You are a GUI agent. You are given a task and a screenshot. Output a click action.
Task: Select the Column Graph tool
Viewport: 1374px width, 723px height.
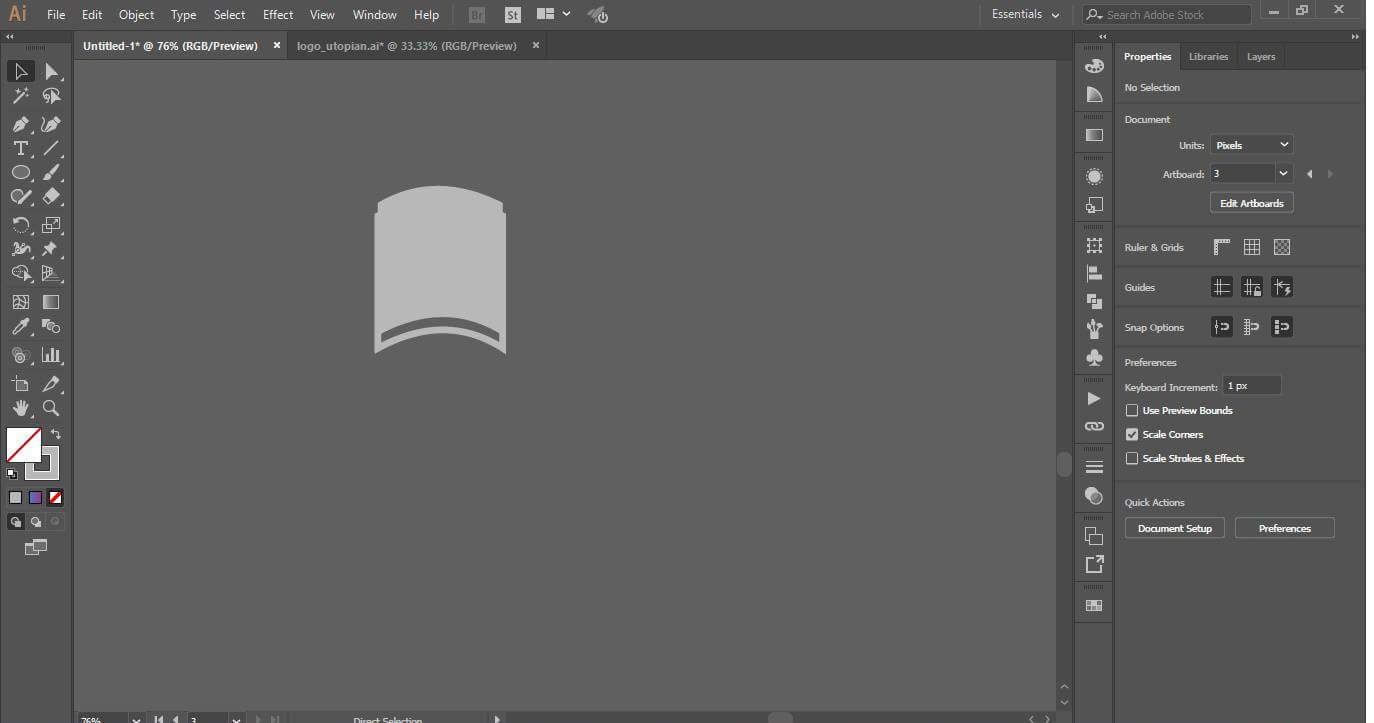pos(51,354)
